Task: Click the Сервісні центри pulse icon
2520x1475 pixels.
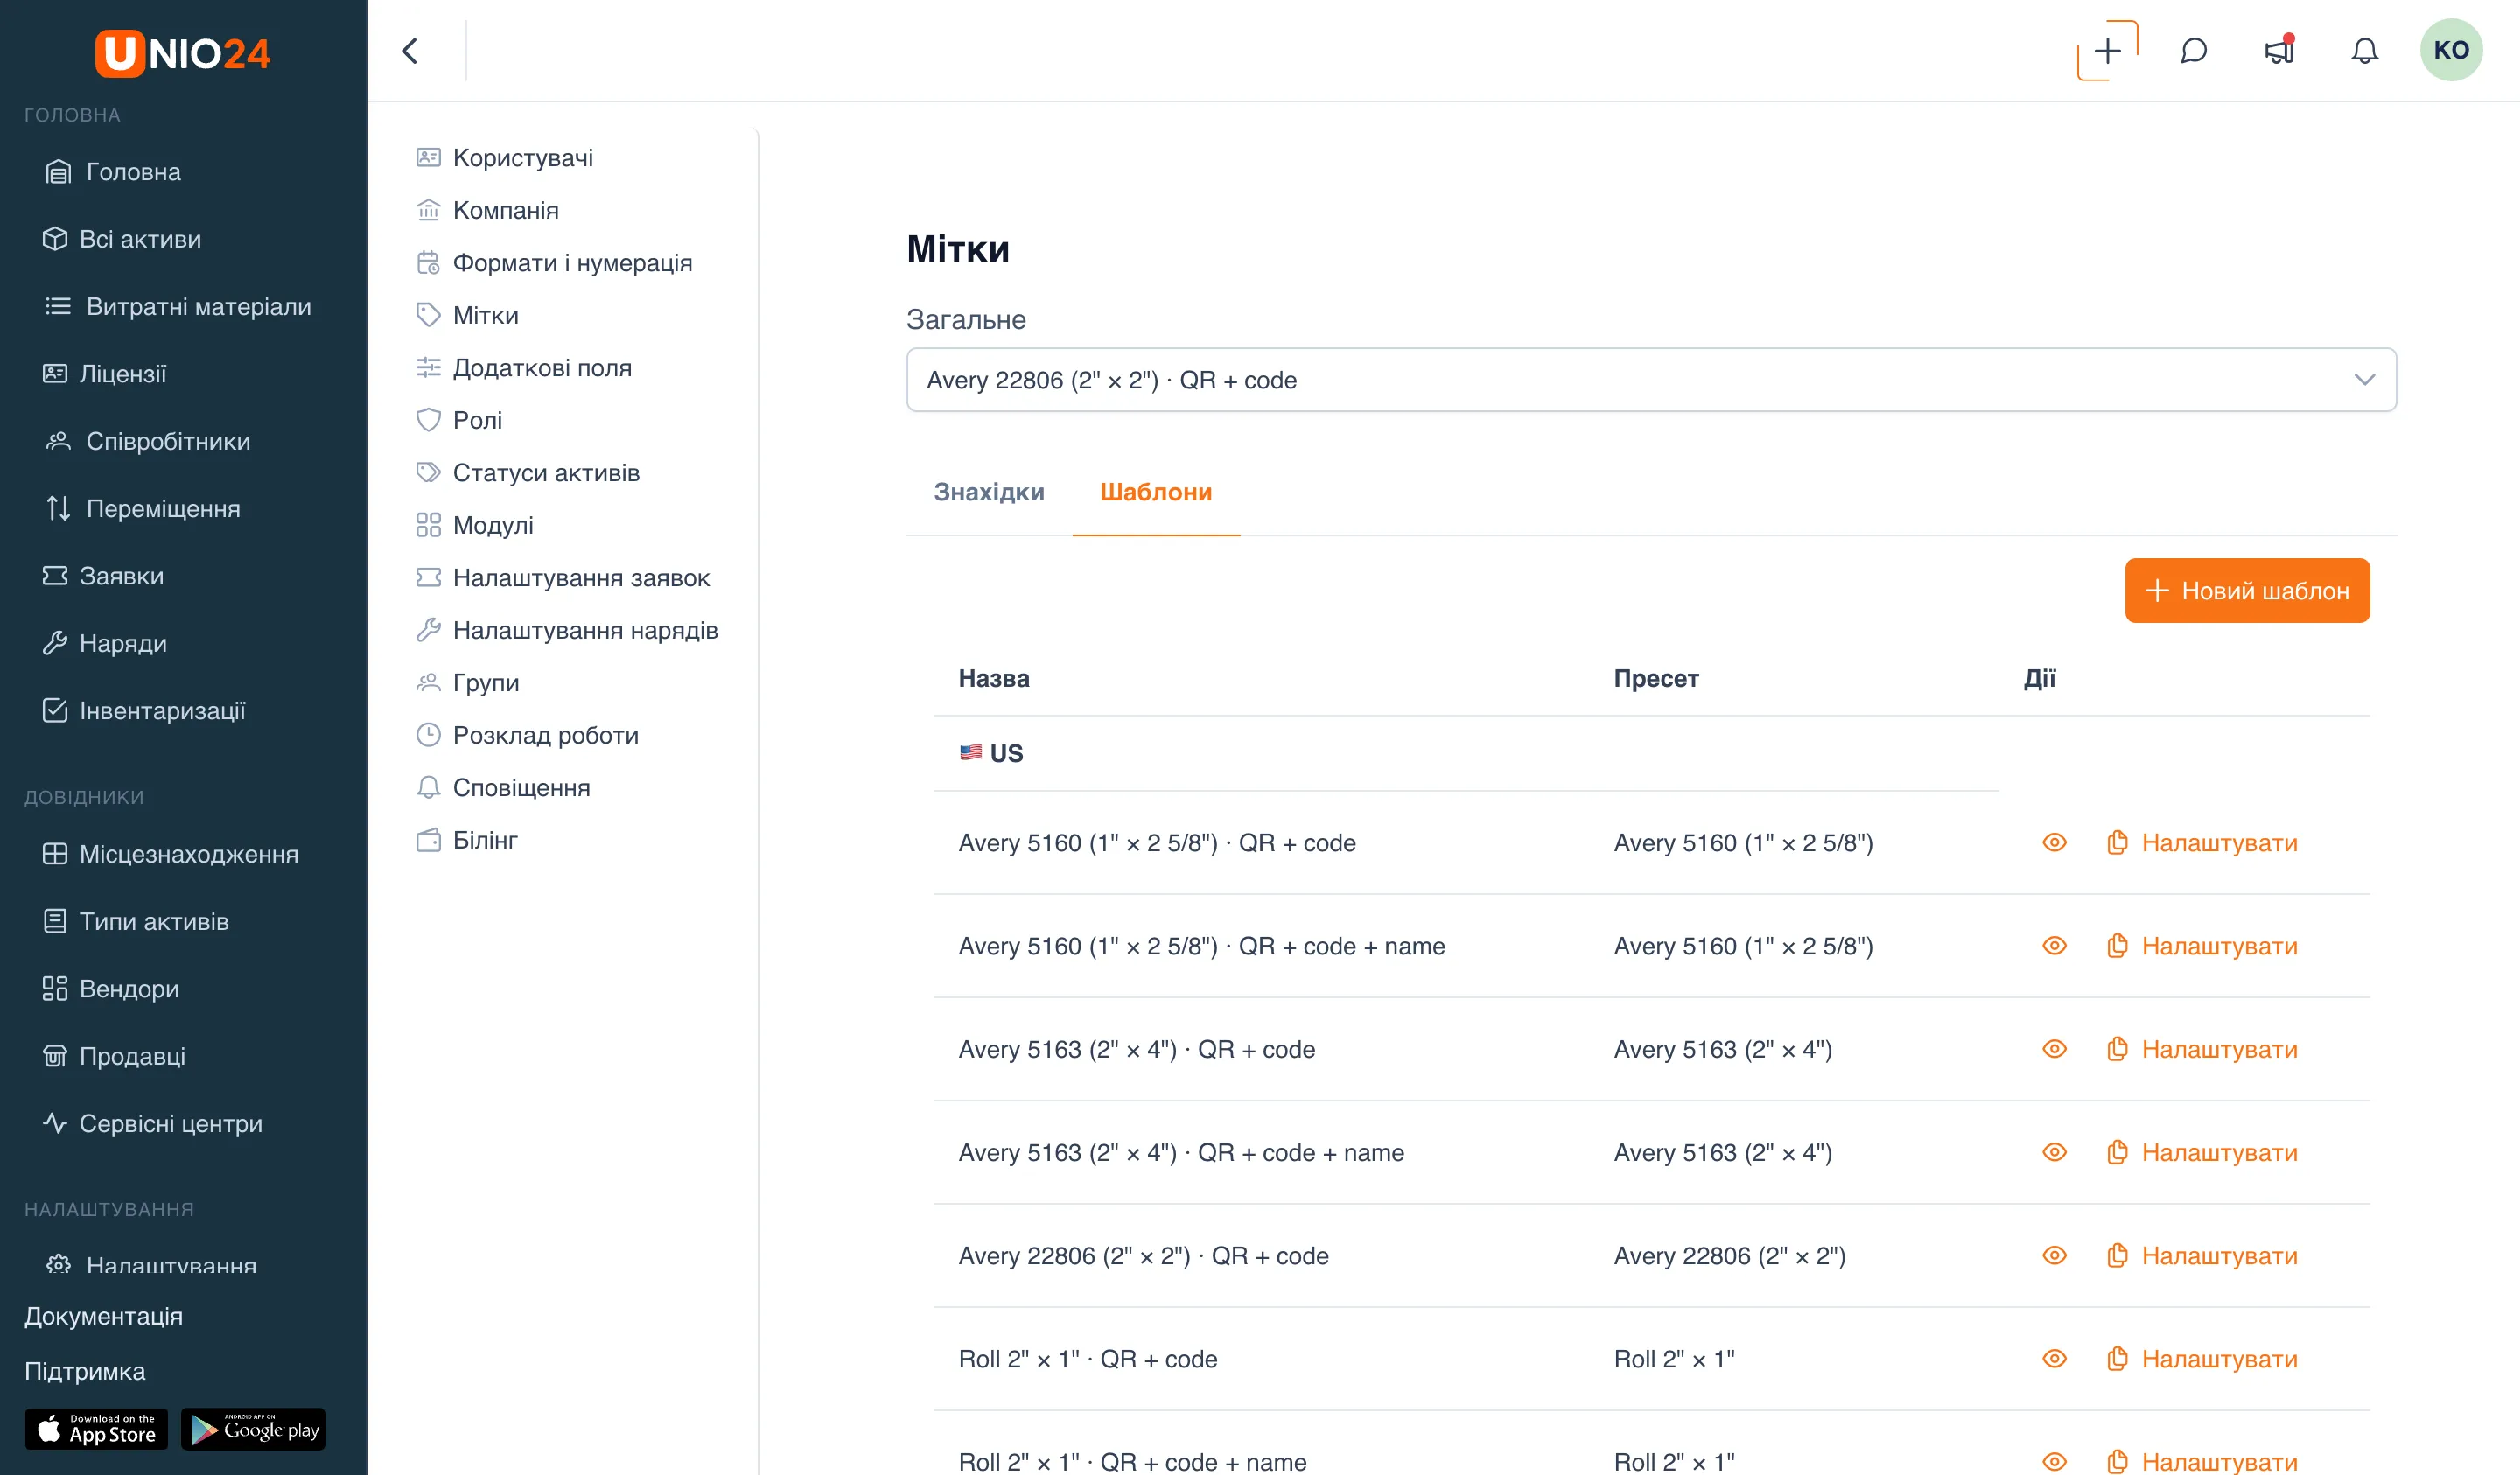Action: point(55,1123)
